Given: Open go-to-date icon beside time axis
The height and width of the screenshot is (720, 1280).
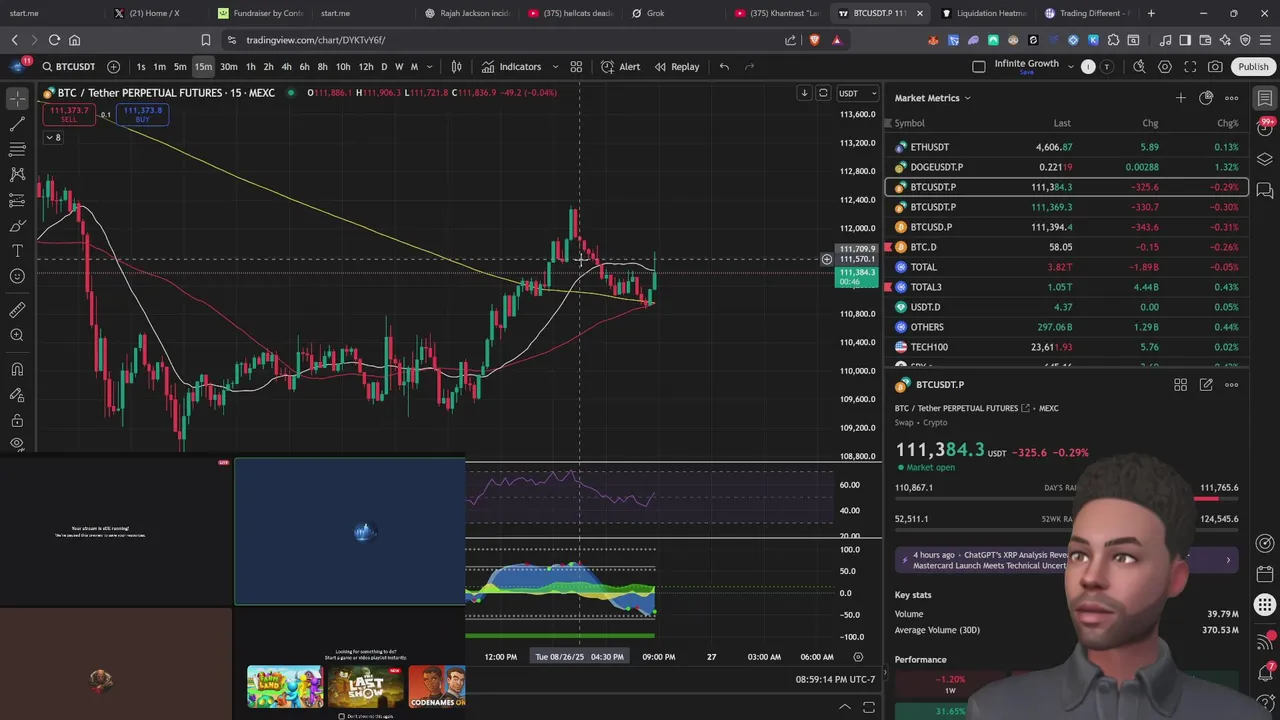Looking at the screenshot, I should 858,657.
